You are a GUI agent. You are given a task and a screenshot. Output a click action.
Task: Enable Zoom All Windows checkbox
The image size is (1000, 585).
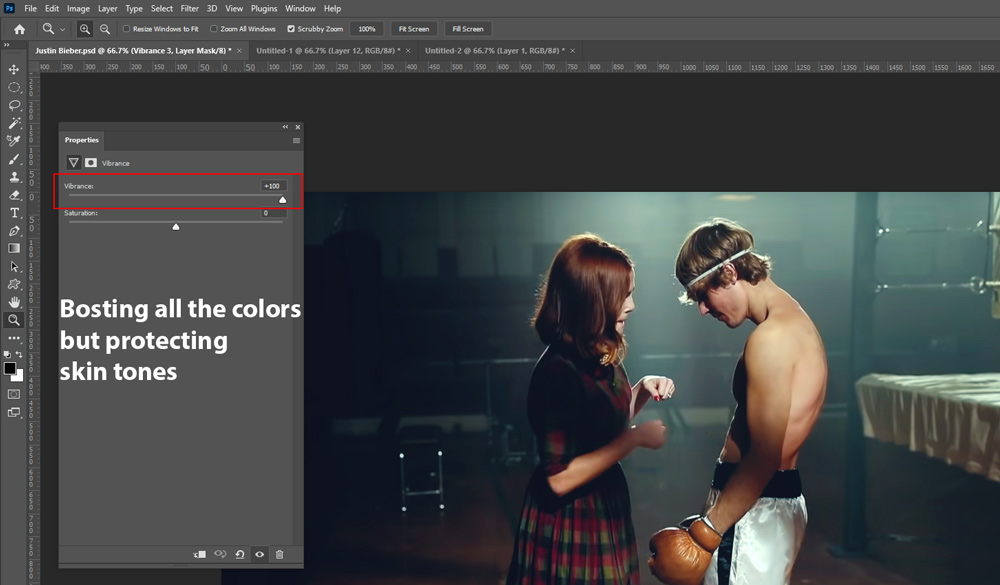(214, 29)
